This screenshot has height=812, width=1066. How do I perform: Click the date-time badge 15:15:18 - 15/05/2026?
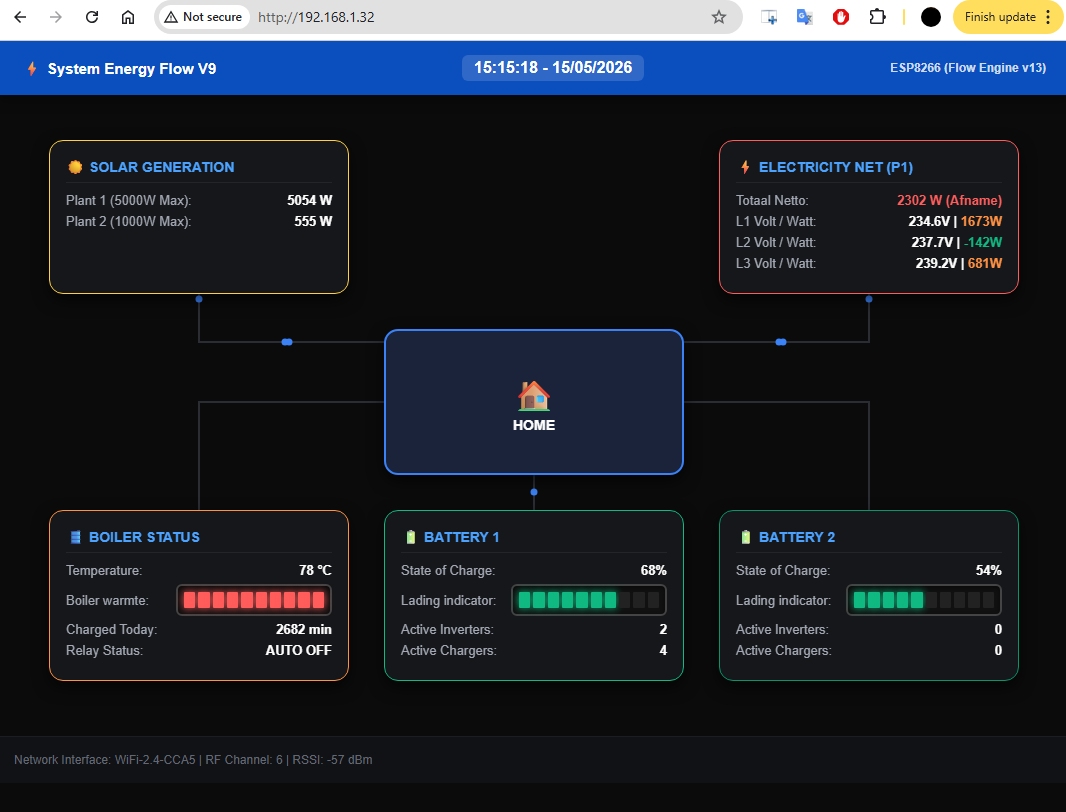pos(553,67)
